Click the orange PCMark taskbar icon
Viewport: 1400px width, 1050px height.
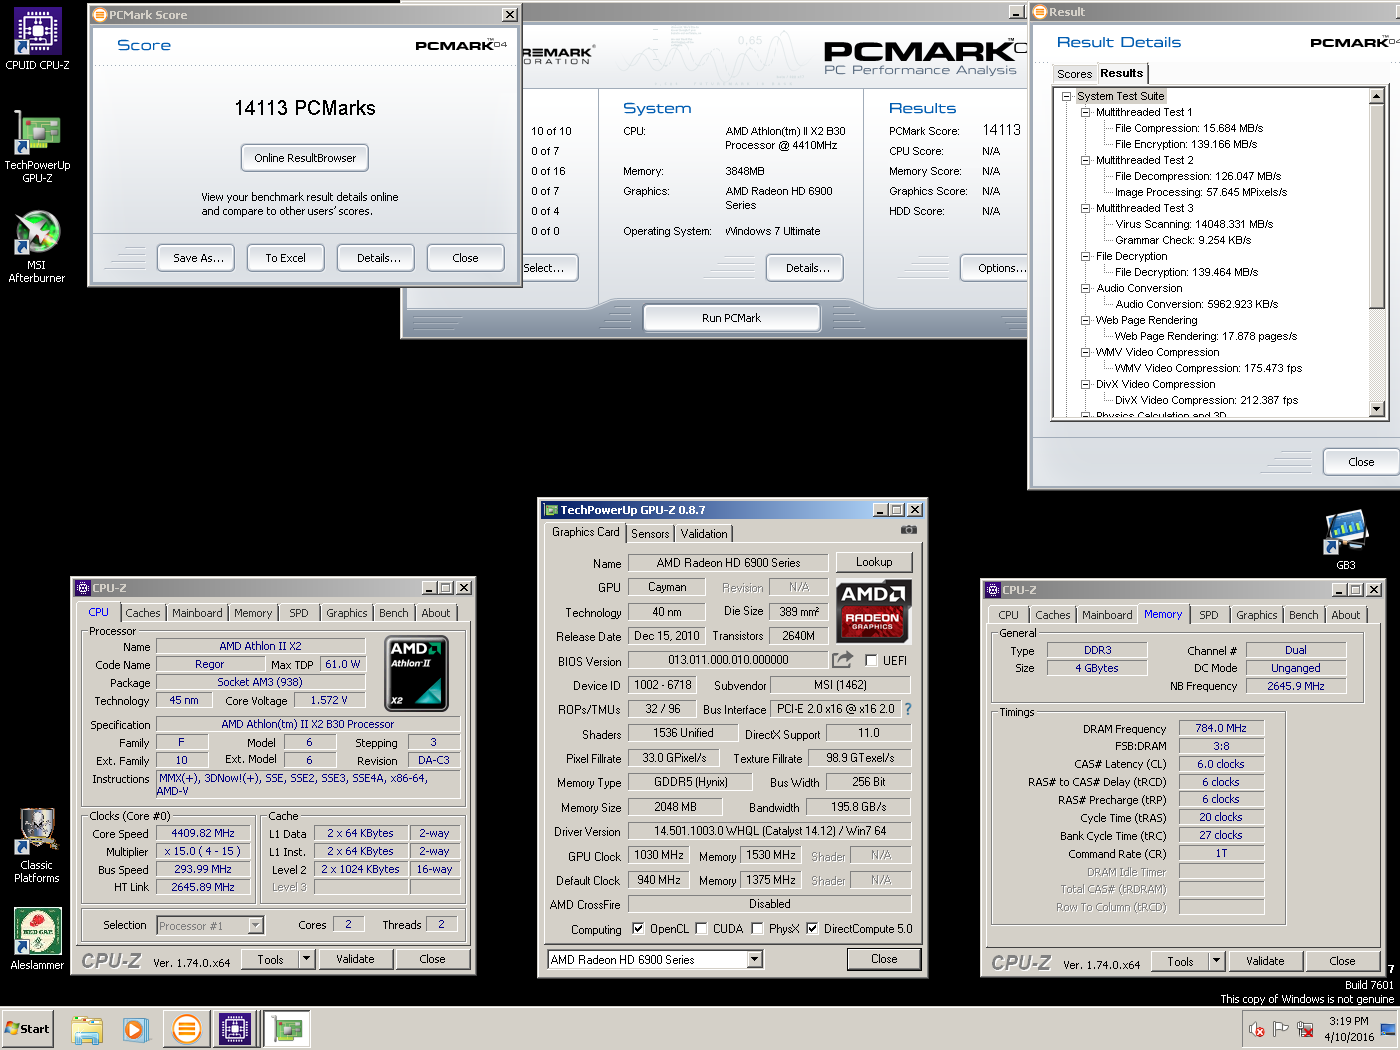(186, 1029)
